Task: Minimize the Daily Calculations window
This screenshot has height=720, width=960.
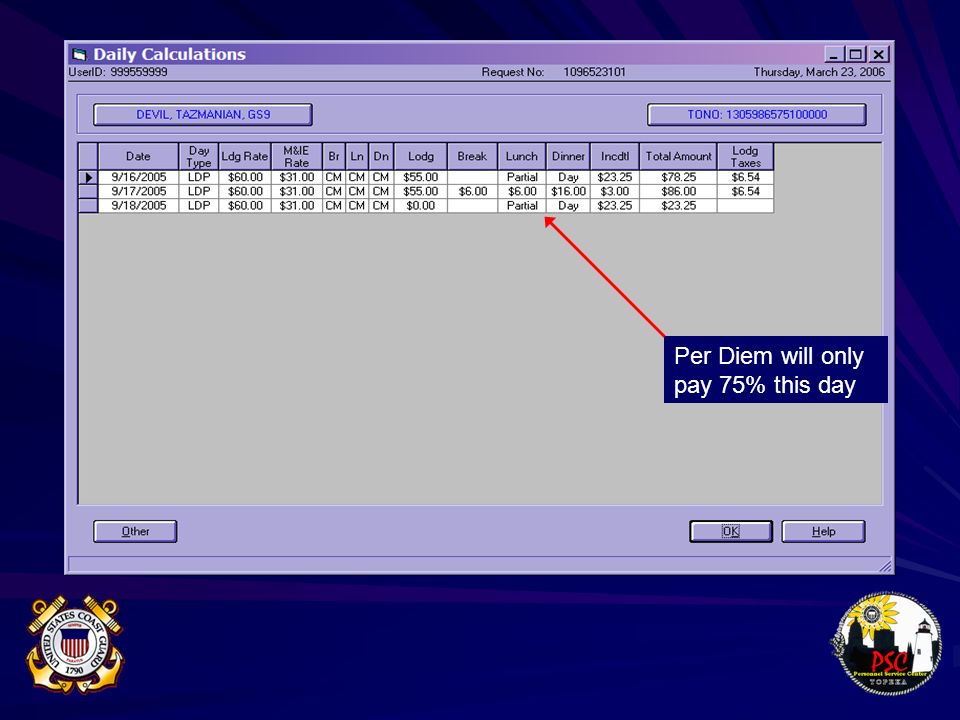Action: click(x=833, y=54)
